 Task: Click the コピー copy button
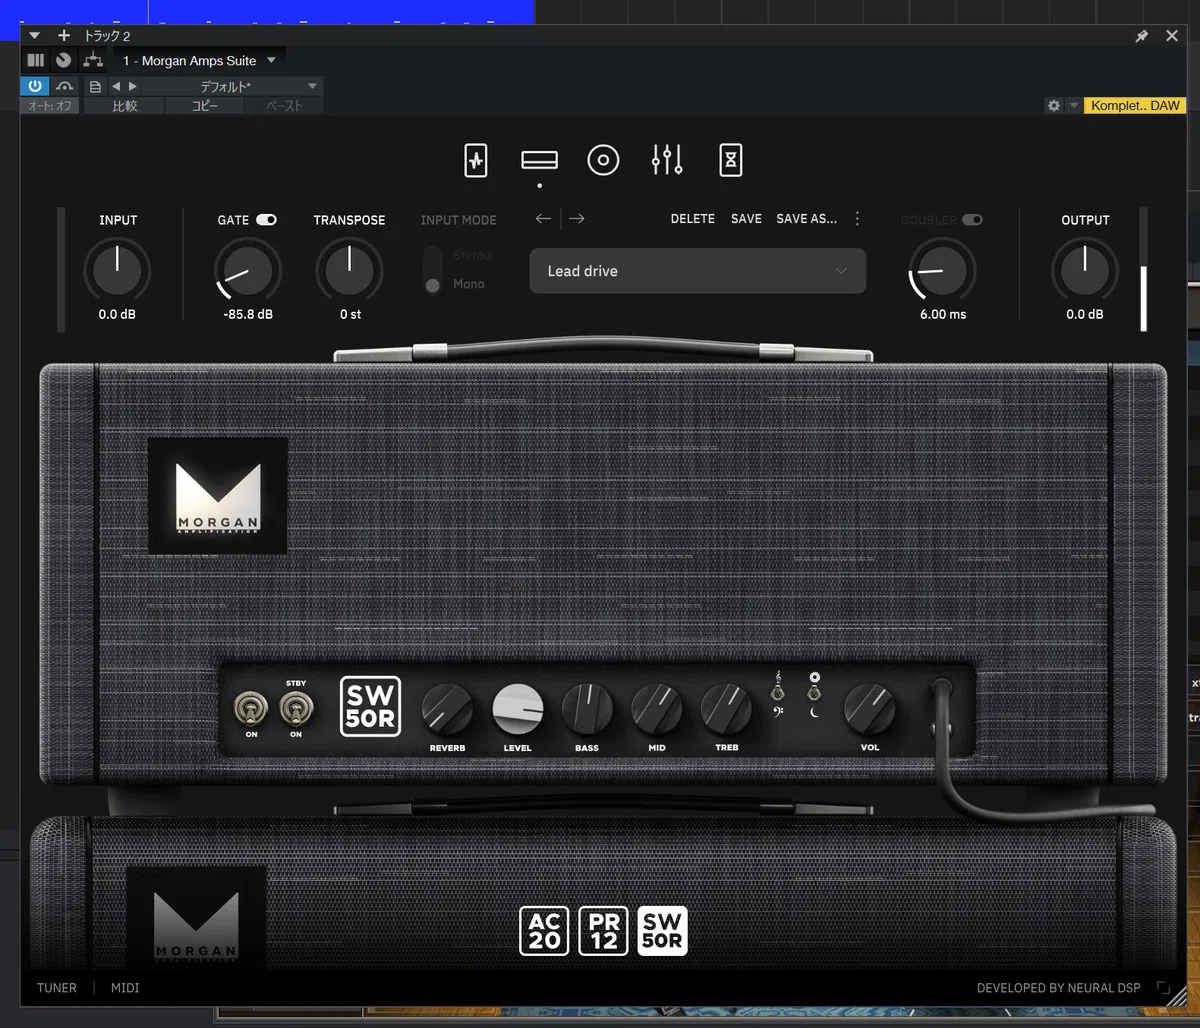click(205, 106)
